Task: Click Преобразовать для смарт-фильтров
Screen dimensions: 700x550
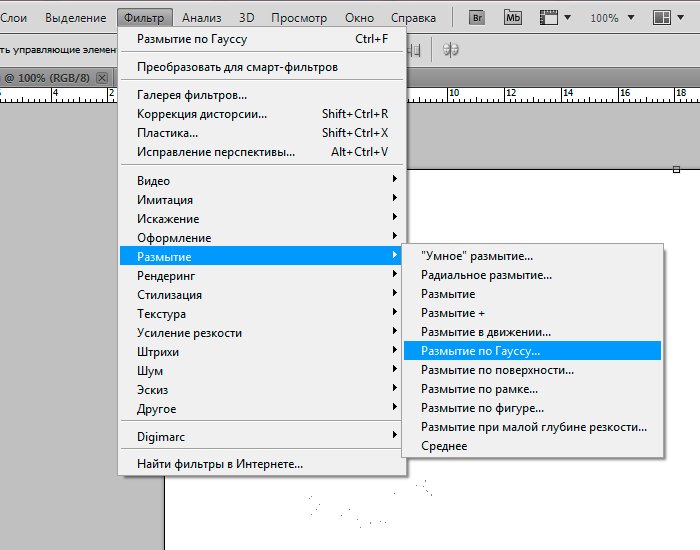Action: point(237,67)
